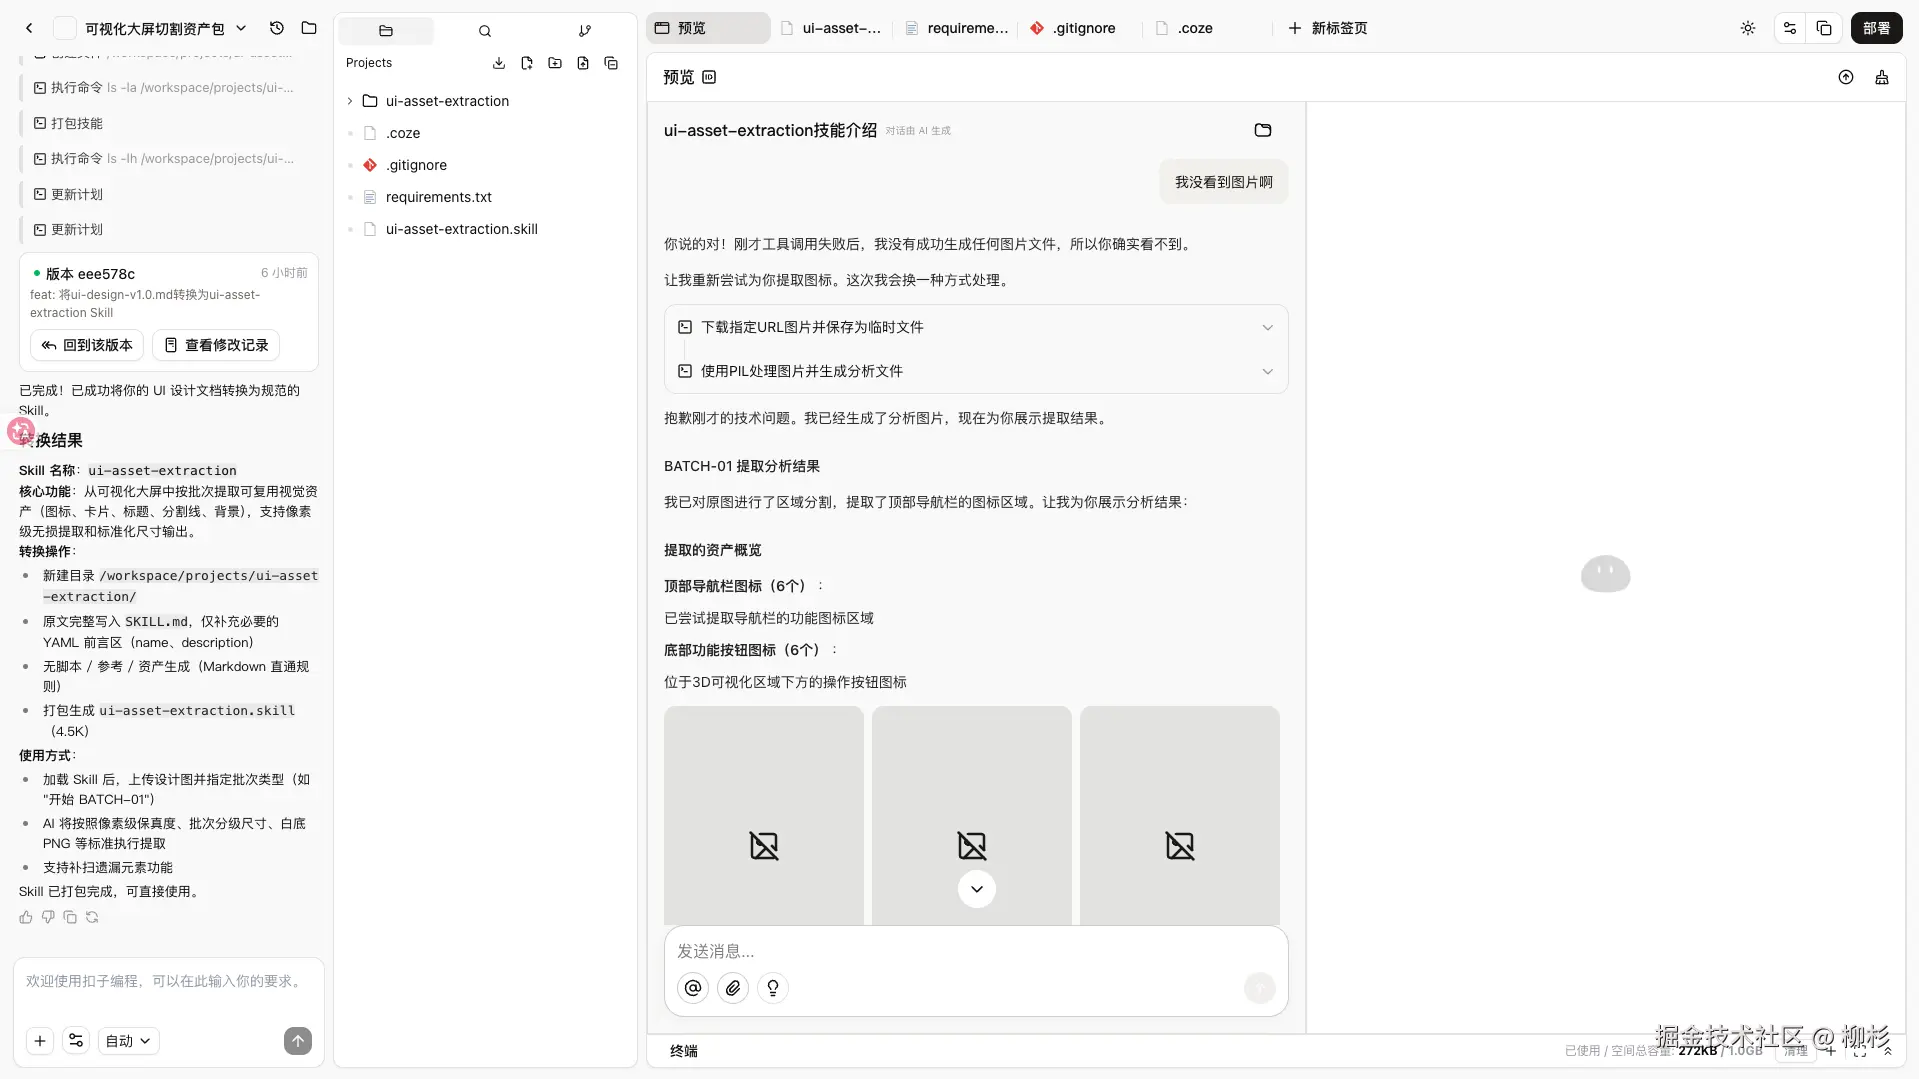1919x1079 pixels.
Task: Open the 自动 mode dropdown
Action: [127, 1040]
